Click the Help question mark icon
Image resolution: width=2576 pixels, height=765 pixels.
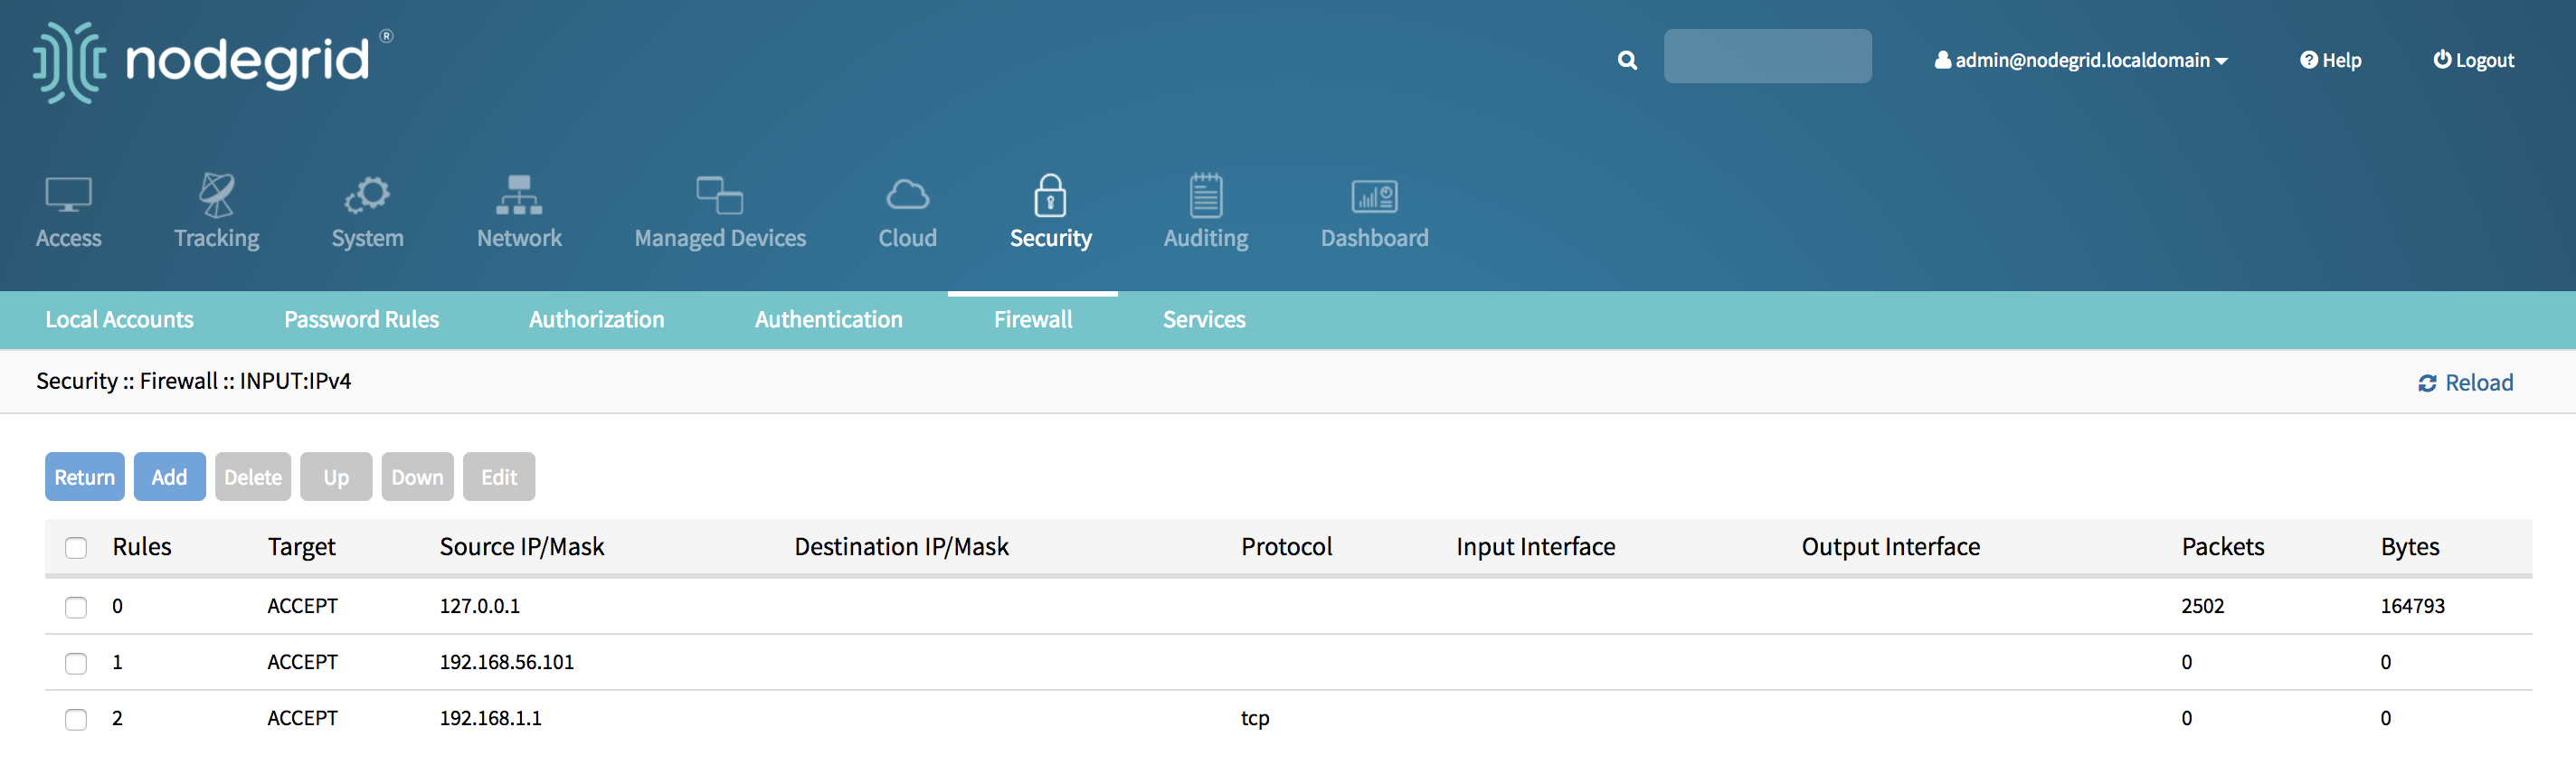tap(2308, 60)
